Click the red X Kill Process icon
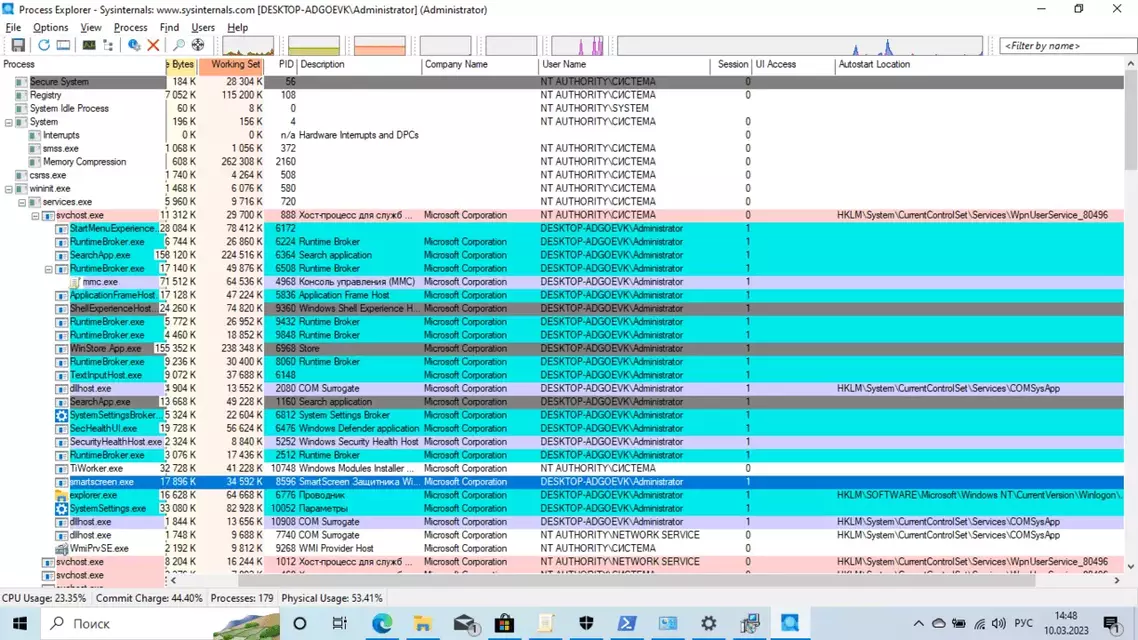 point(153,45)
